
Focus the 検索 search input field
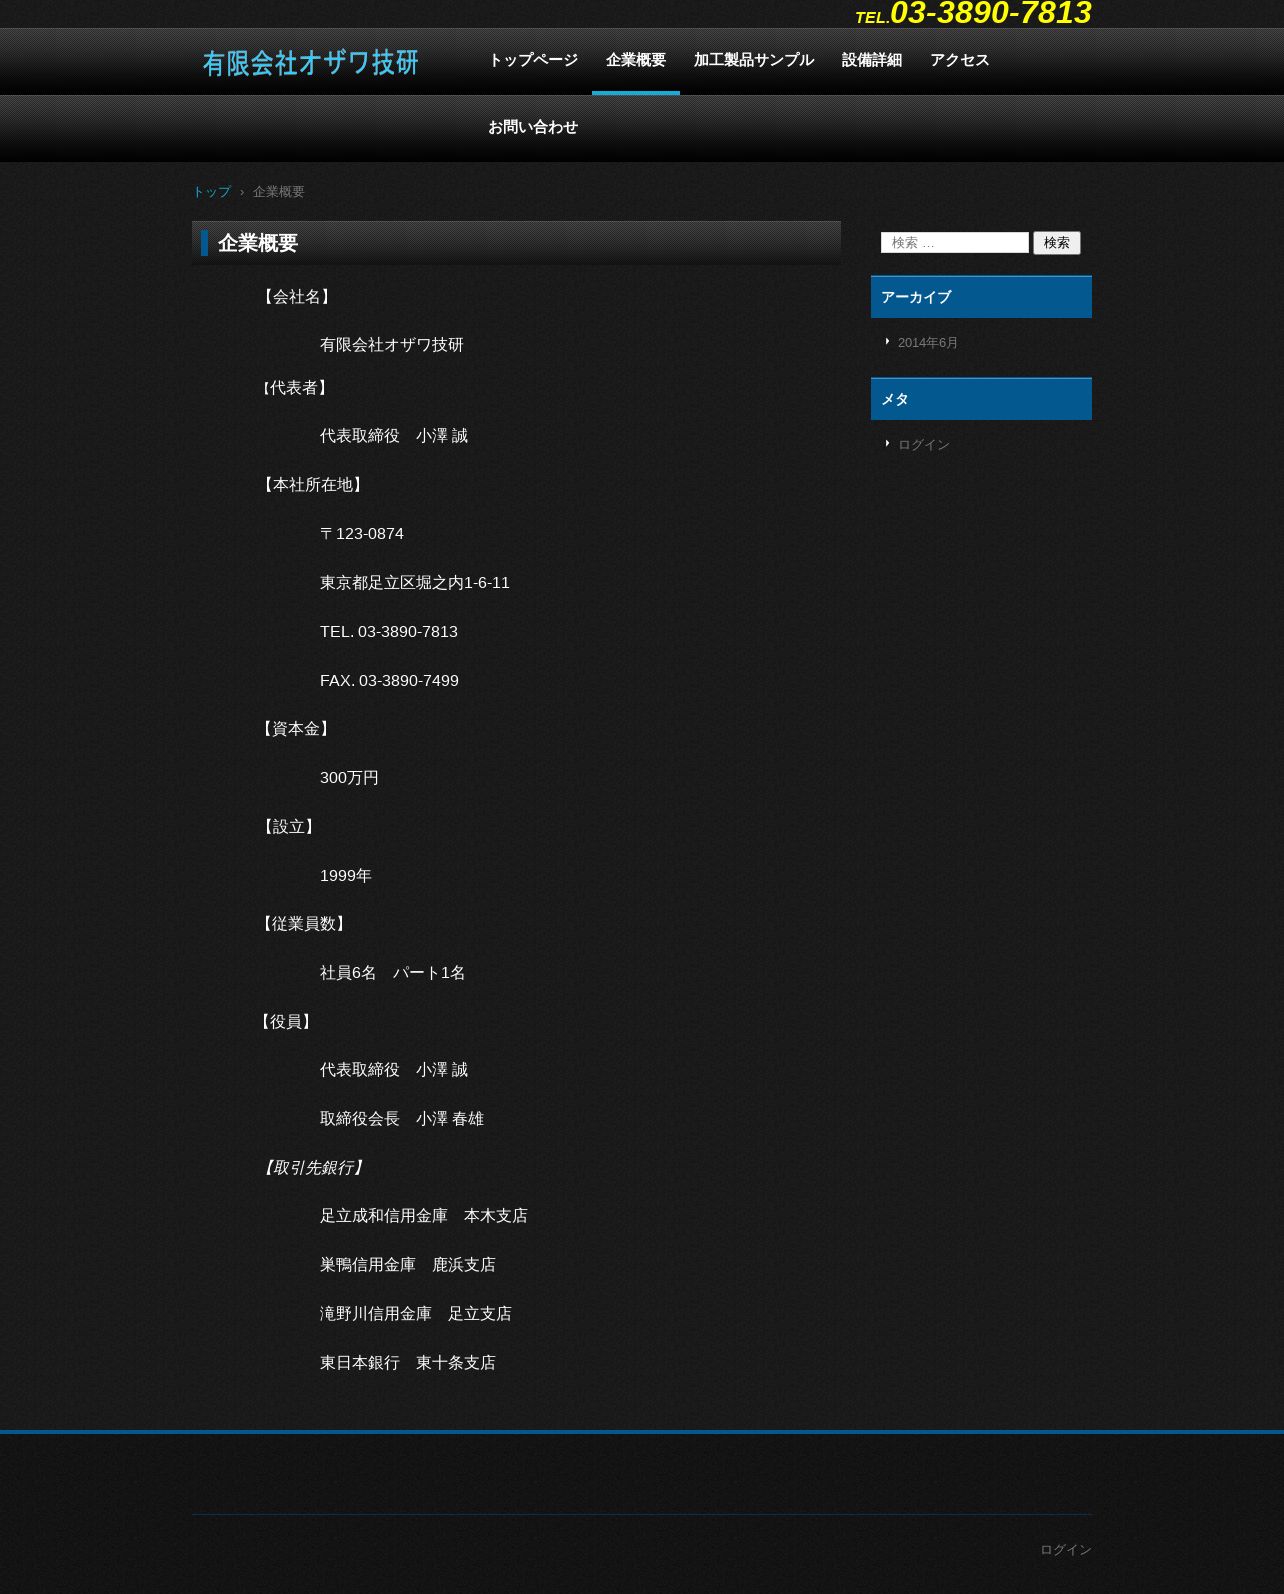[955, 243]
